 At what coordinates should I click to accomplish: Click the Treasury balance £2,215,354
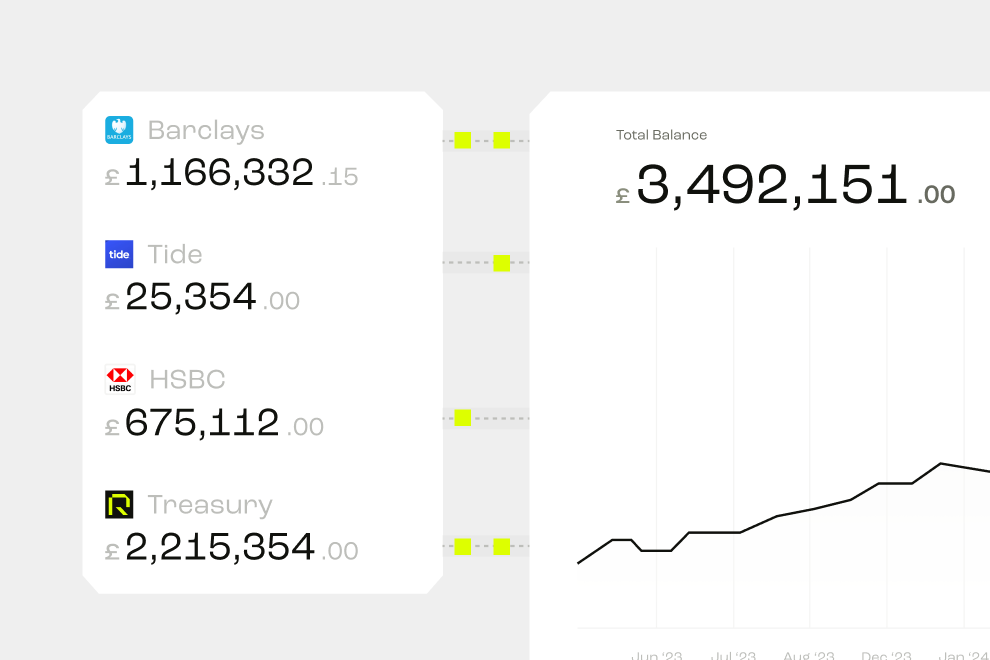tap(232, 547)
